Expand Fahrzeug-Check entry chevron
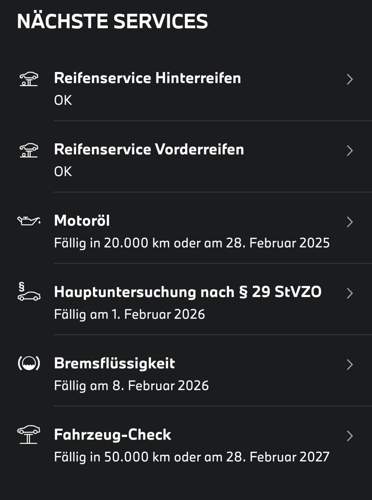Image resolution: width=372 pixels, height=500 pixels. click(349, 436)
